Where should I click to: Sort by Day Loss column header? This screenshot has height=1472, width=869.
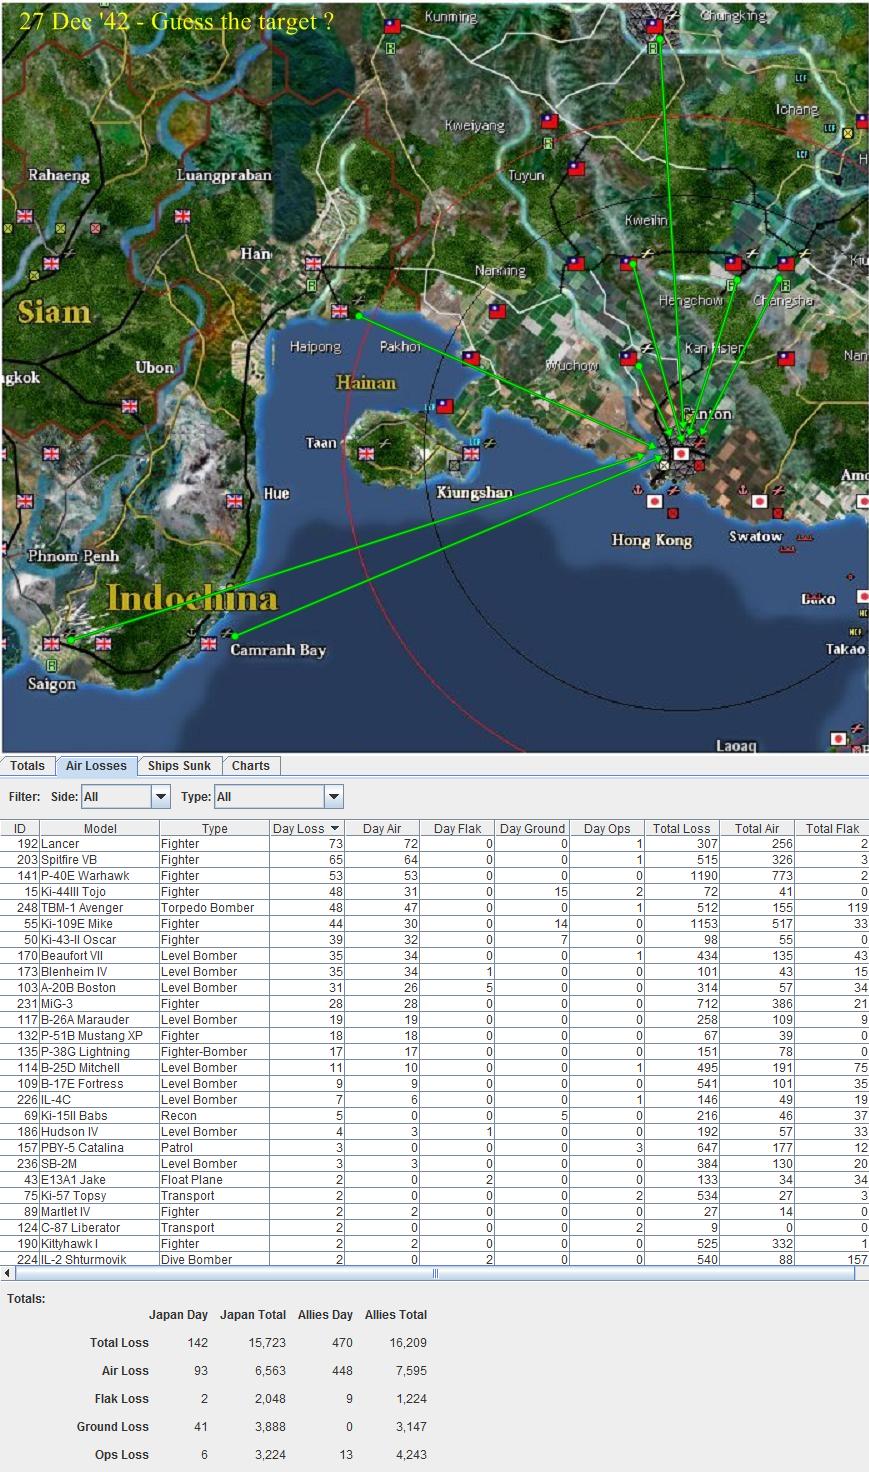[307, 828]
